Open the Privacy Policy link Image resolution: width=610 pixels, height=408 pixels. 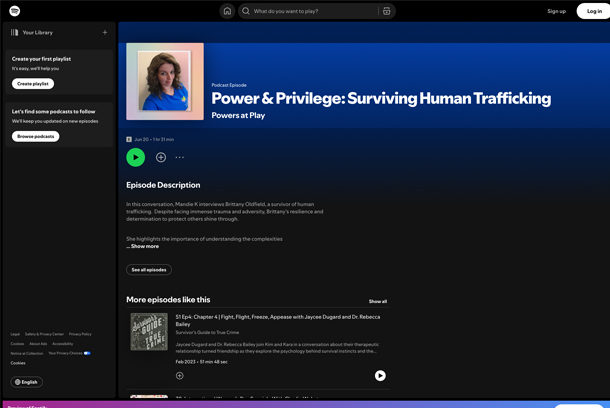(80, 334)
